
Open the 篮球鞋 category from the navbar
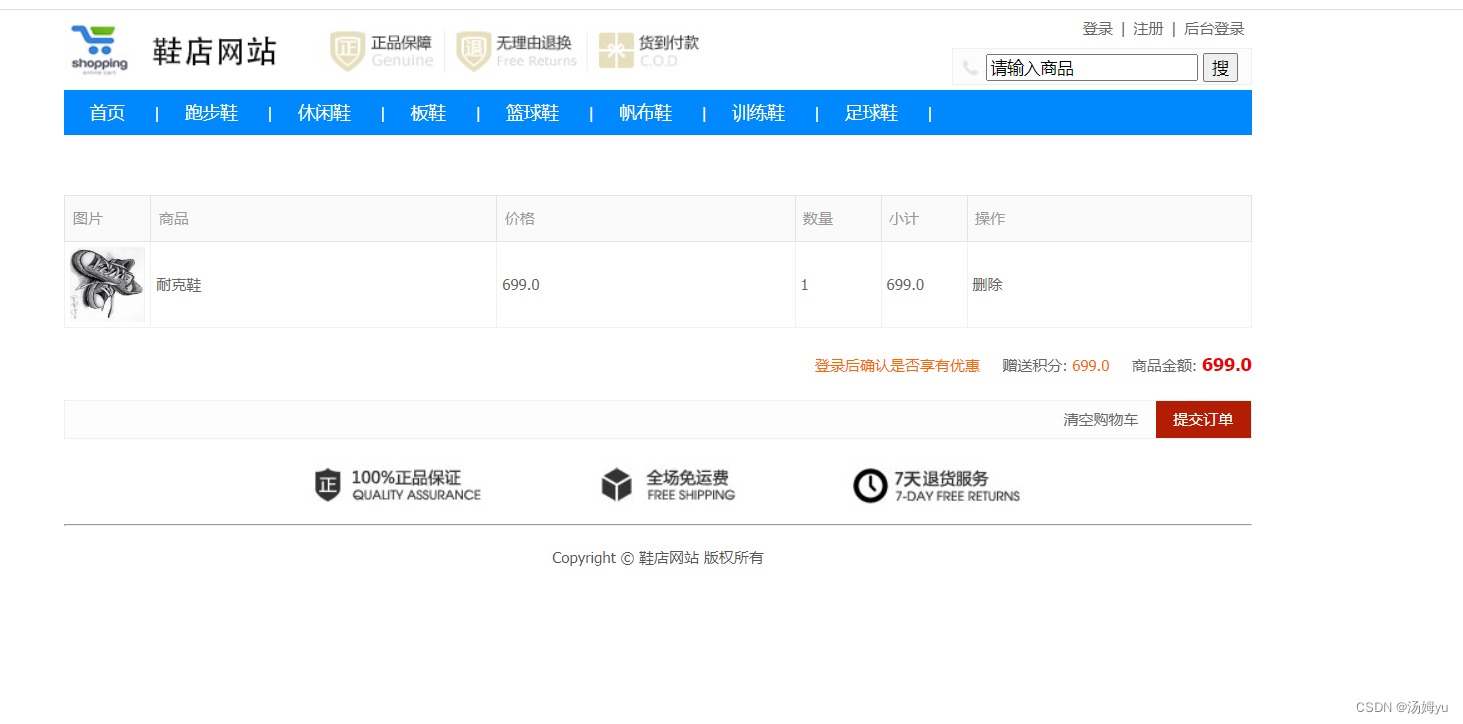click(x=533, y=113)
